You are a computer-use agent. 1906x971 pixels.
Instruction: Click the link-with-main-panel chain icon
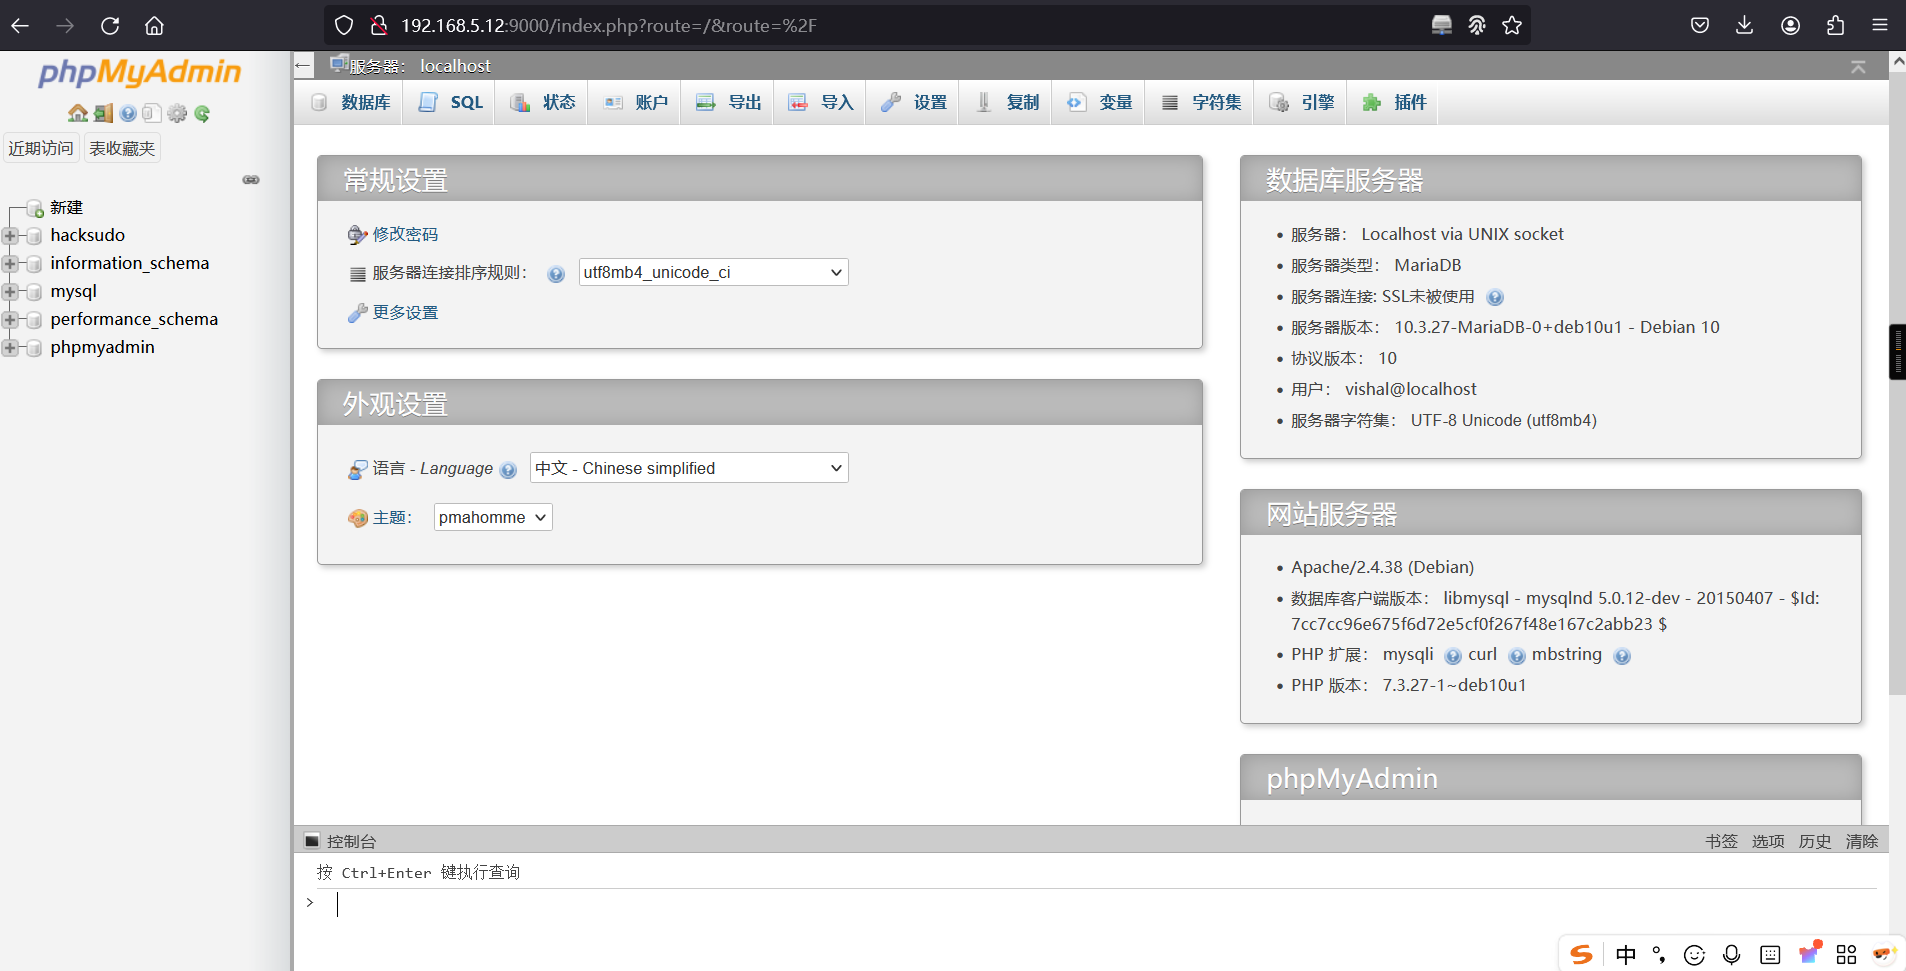click(251, 180)
